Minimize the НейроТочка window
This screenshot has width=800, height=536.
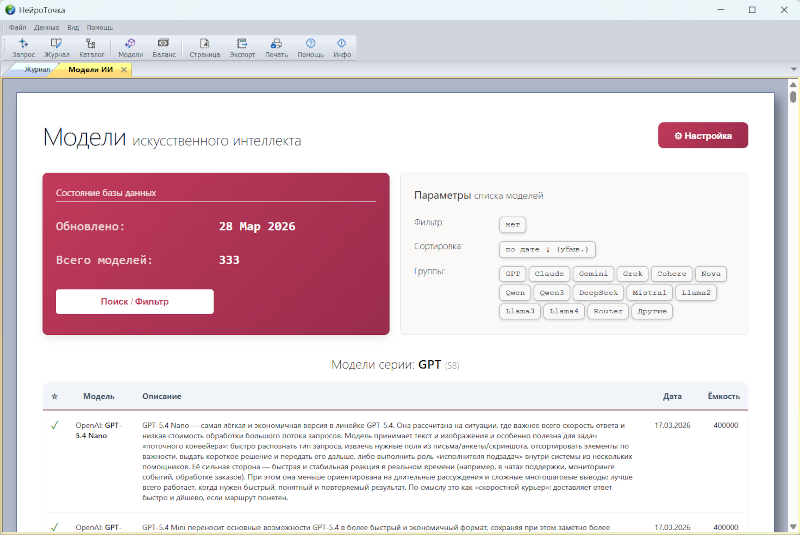coord(720,10)
